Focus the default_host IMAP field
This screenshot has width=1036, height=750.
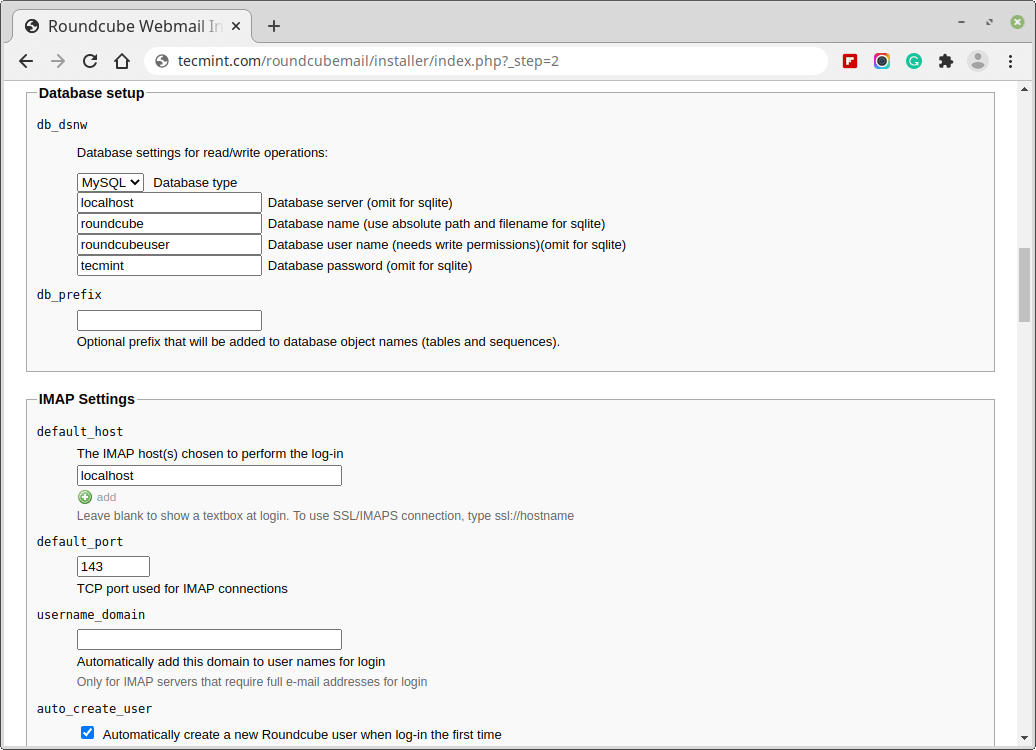pyautogui.click(x=209, y=476)
